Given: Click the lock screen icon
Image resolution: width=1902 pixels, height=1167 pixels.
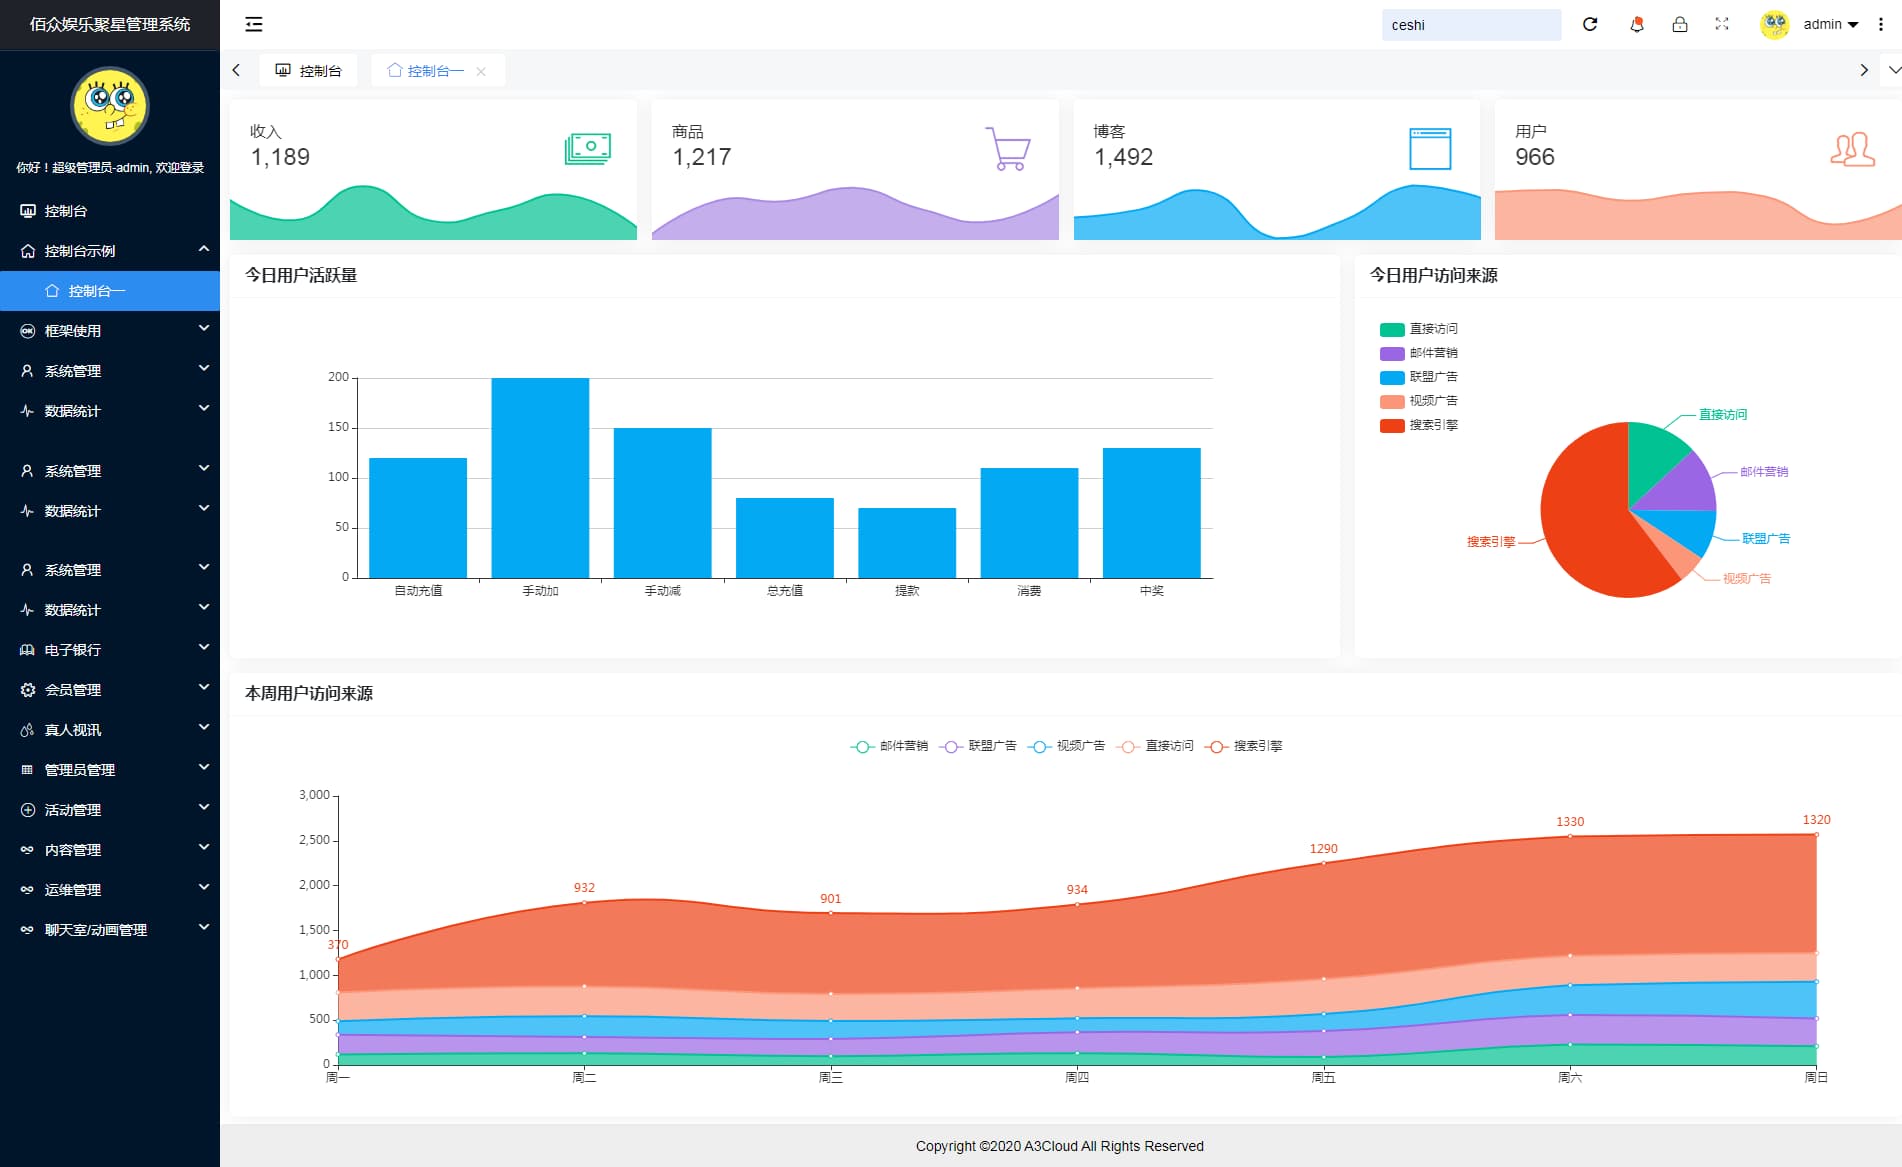Looking at the screenshot, I should [1680, 24].
